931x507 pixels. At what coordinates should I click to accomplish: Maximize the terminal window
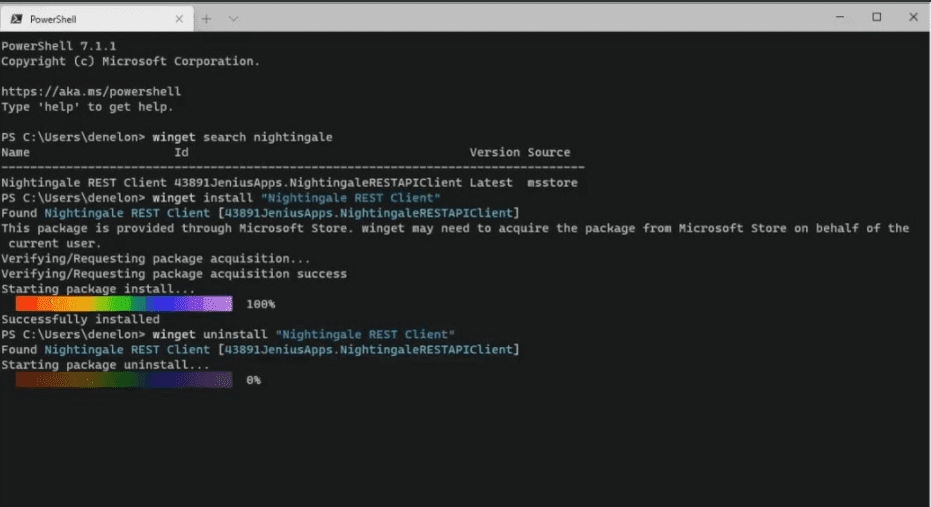click(x=877, y=17)
